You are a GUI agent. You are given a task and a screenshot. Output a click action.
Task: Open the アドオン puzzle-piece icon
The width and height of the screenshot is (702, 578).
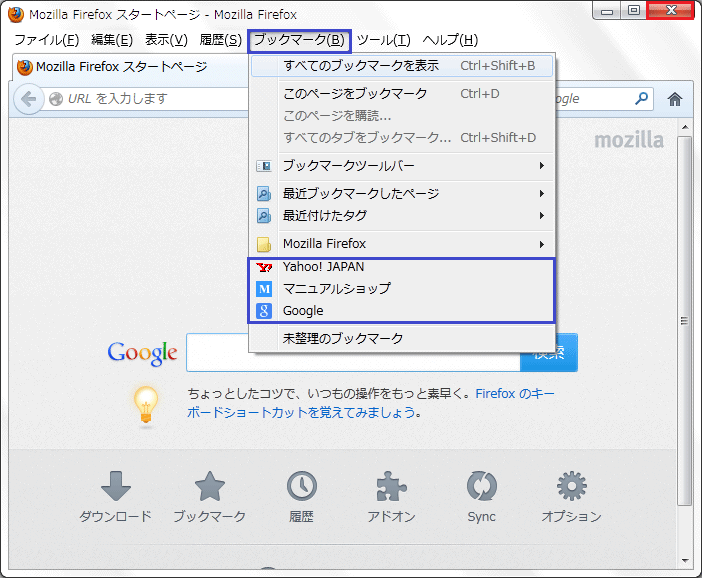click(391, 486)
